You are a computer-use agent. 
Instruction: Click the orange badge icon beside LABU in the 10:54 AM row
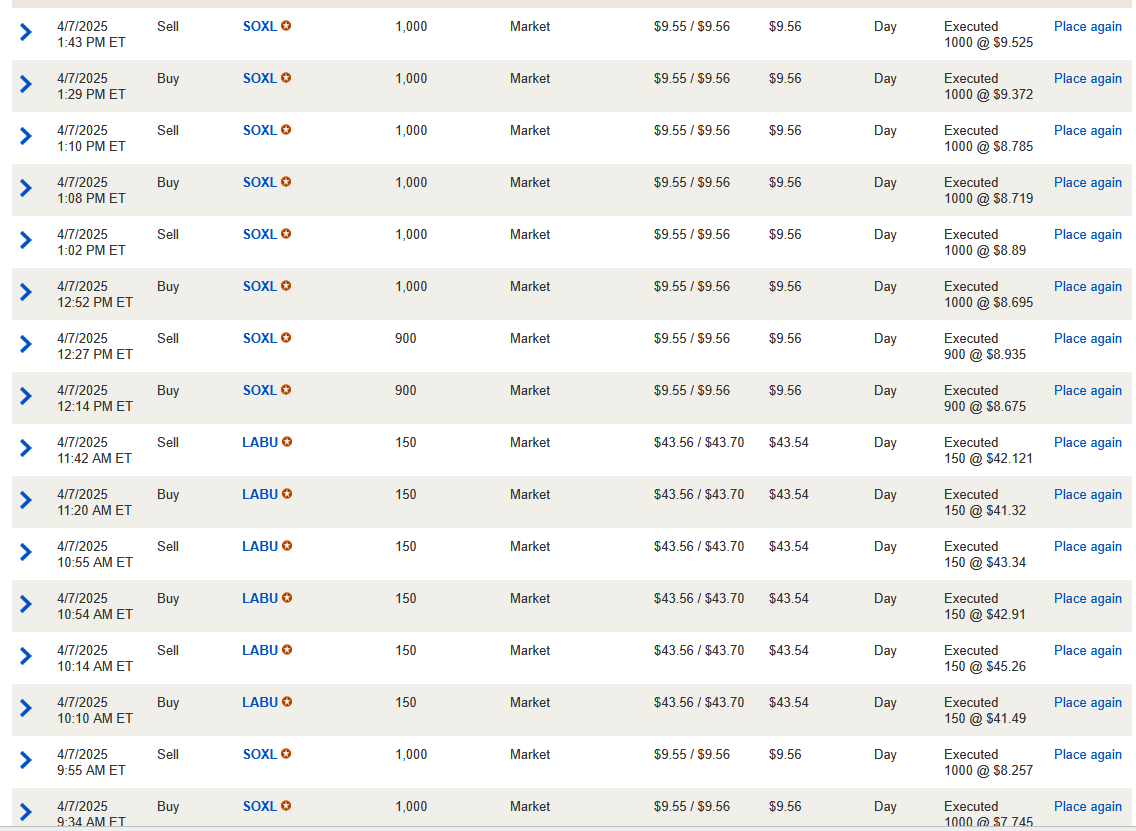[287, 598]
